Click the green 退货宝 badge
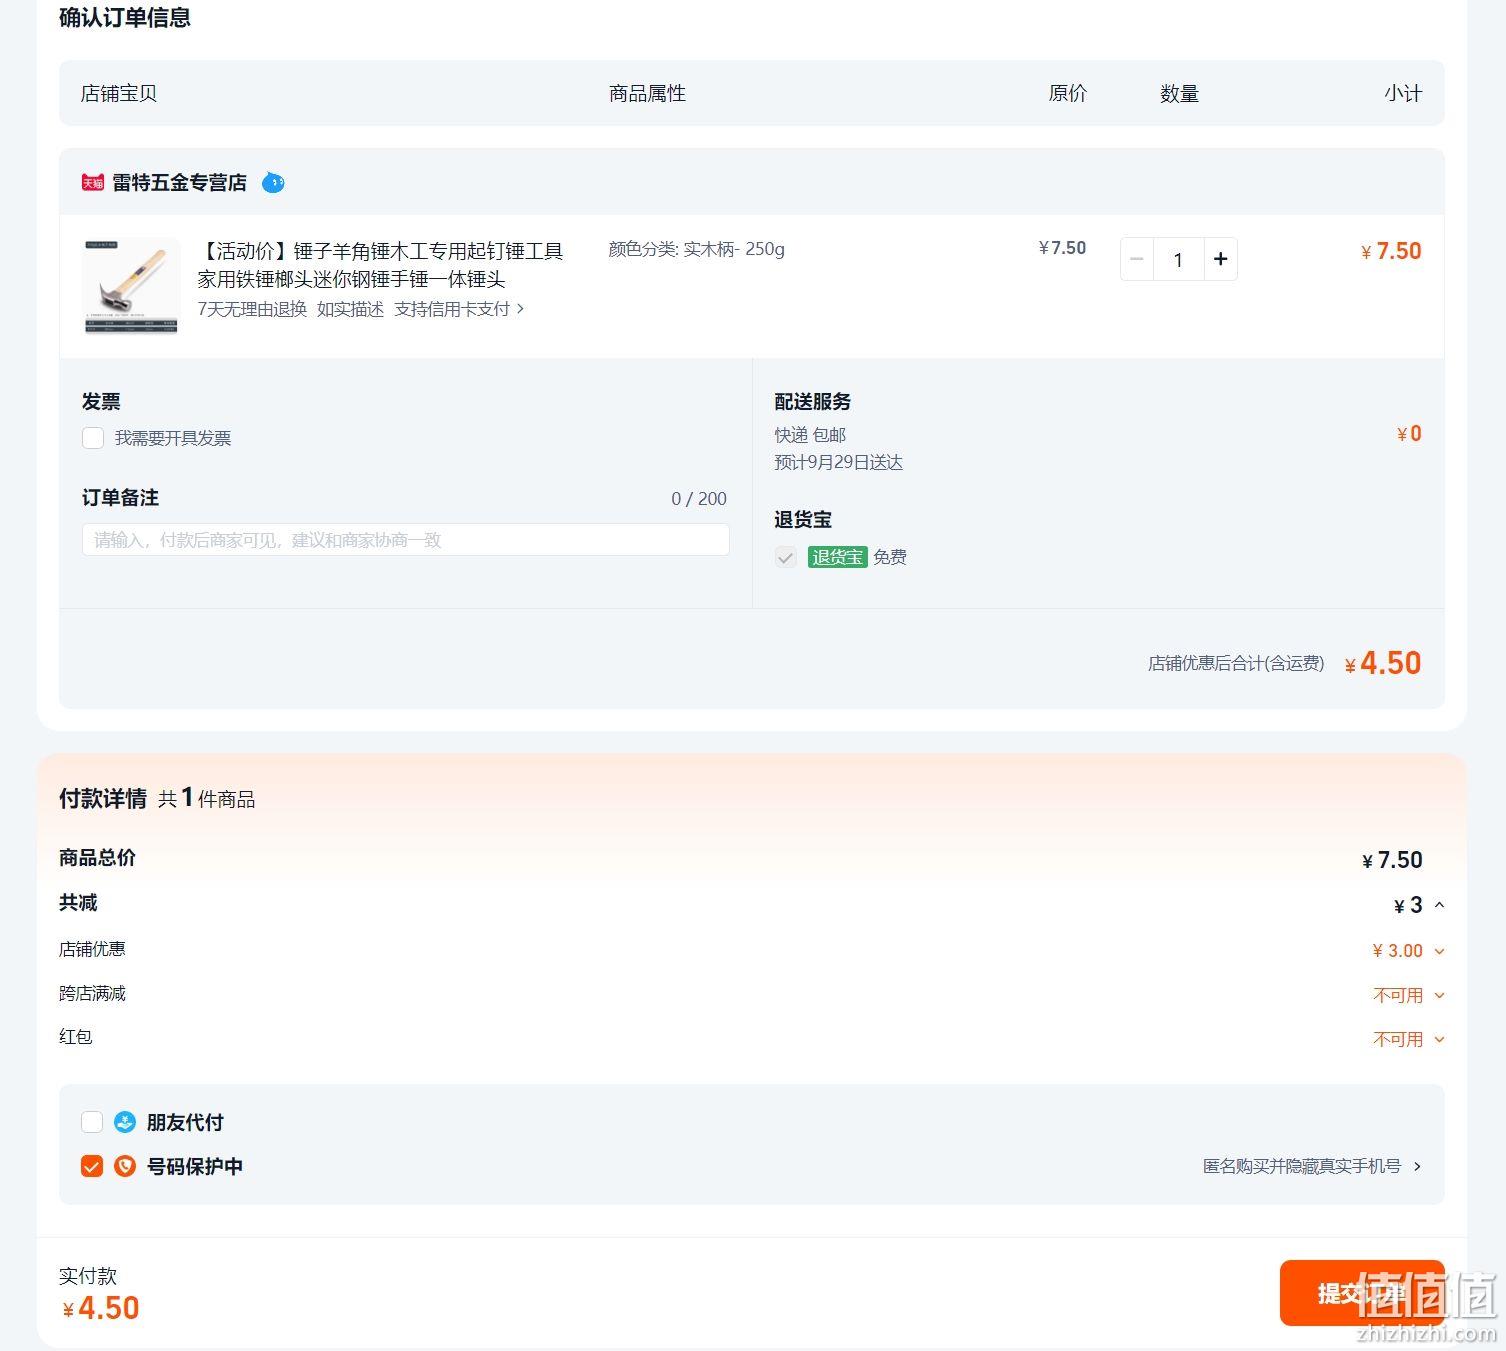Screen dimensions: 1506x1351 tap(837, 557)
